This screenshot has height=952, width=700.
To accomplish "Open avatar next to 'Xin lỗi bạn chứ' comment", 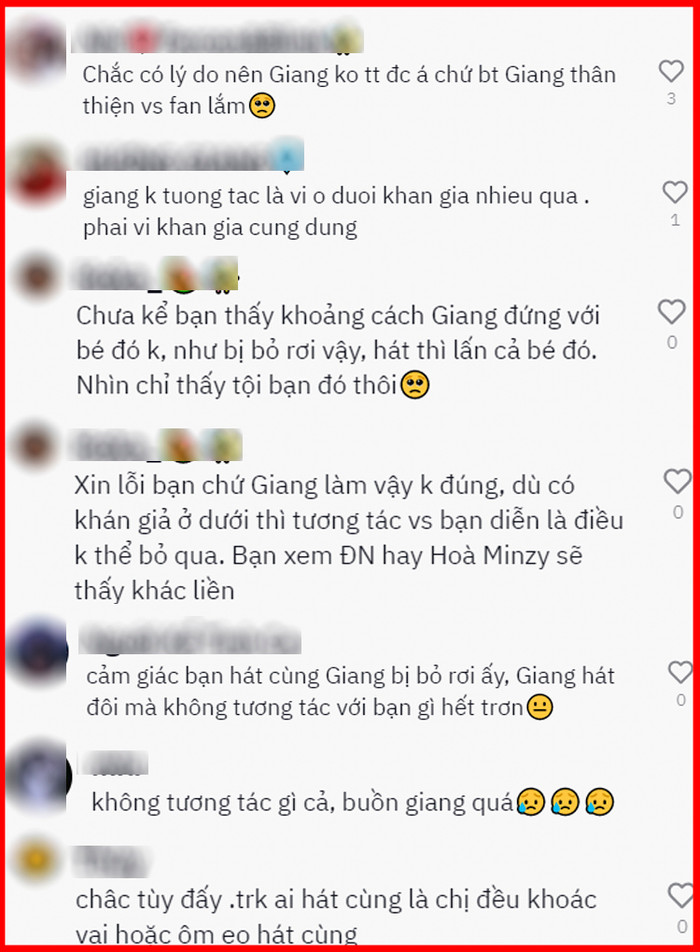I will (x=36, y=446).
